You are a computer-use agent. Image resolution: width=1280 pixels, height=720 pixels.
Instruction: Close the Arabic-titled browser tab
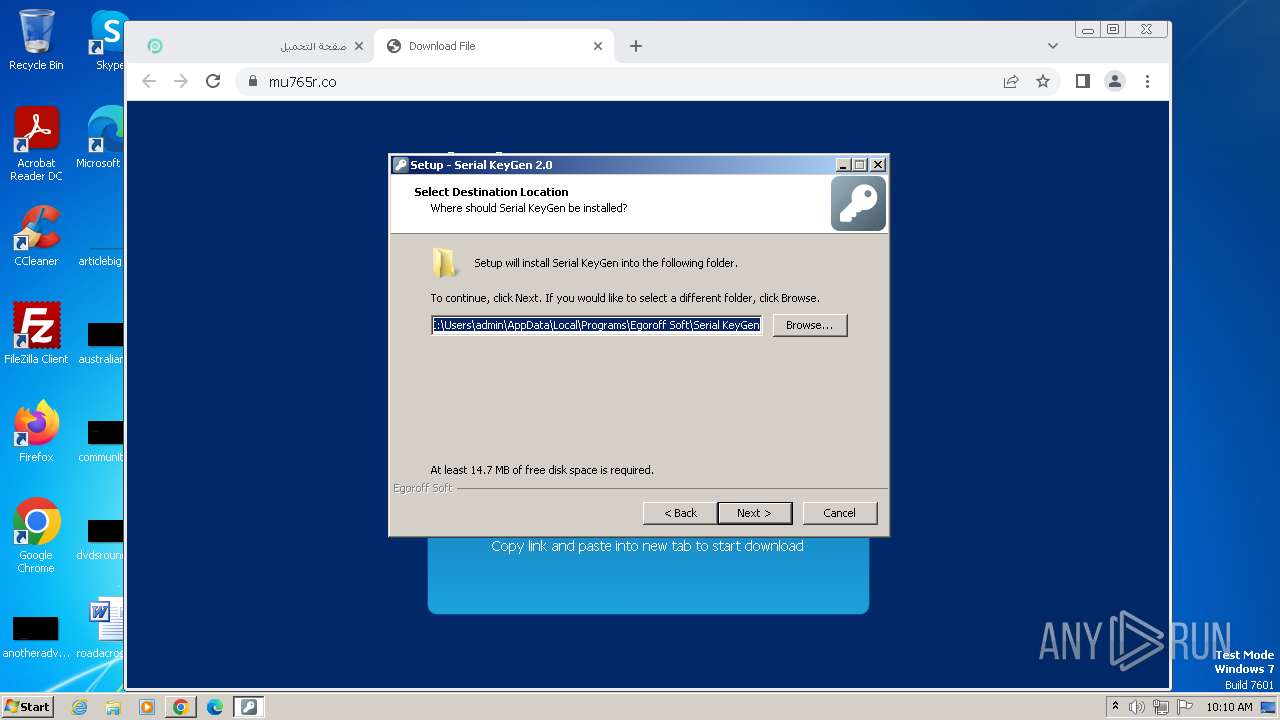(x=359, y=46)
